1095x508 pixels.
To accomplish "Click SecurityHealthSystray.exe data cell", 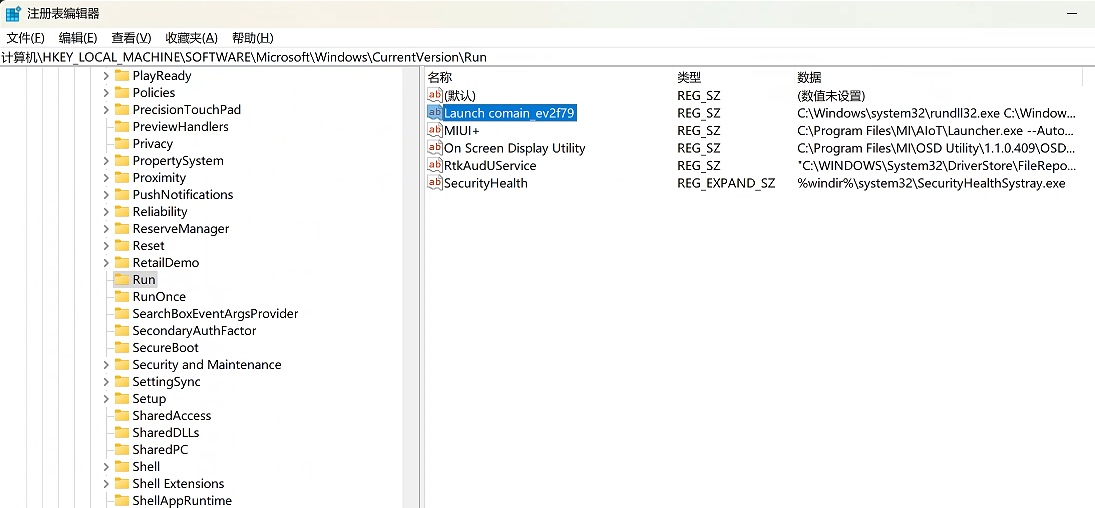I will (931, 183).
